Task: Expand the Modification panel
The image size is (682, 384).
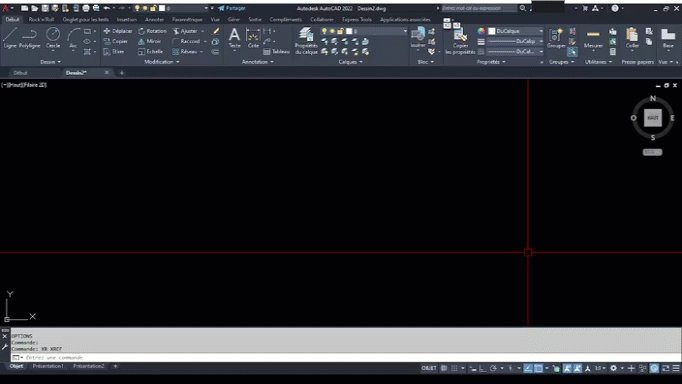Action: pyautogui.click(x=162, y=62)
